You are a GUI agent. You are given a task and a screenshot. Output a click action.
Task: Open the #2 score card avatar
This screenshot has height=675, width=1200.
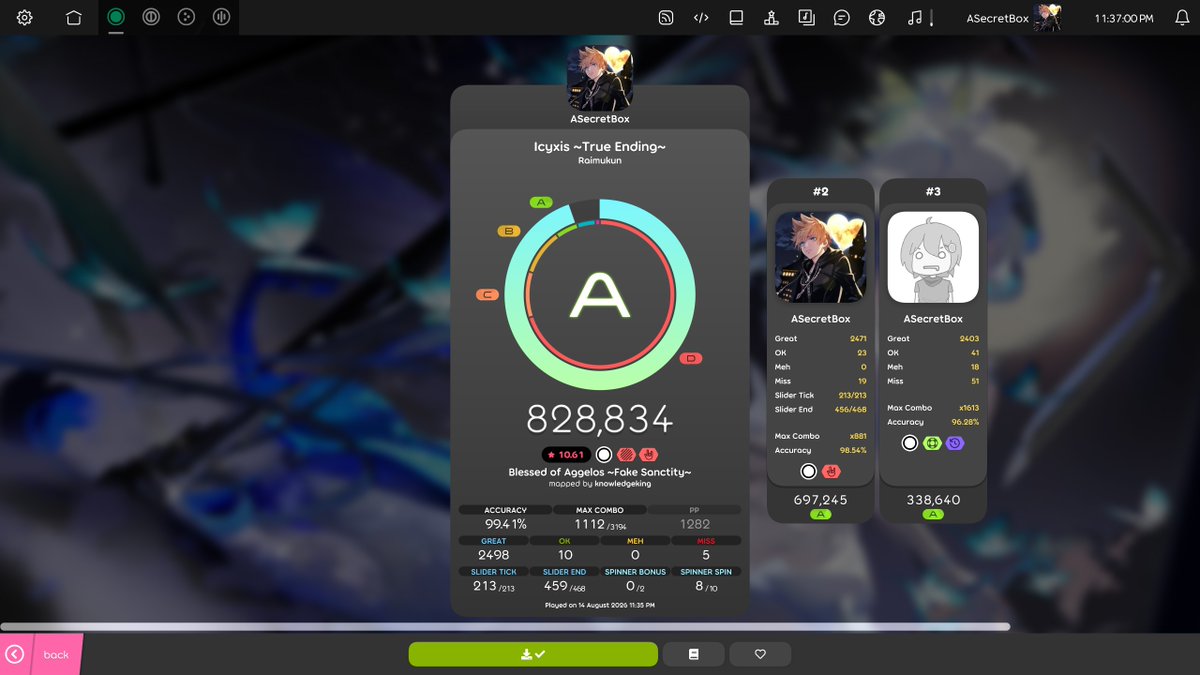(820, 257)
